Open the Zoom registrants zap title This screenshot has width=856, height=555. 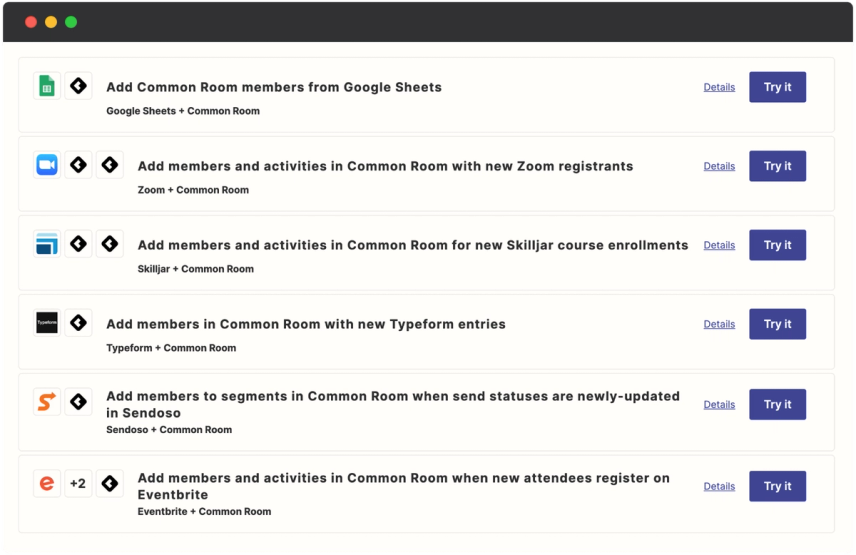[385, 166]
